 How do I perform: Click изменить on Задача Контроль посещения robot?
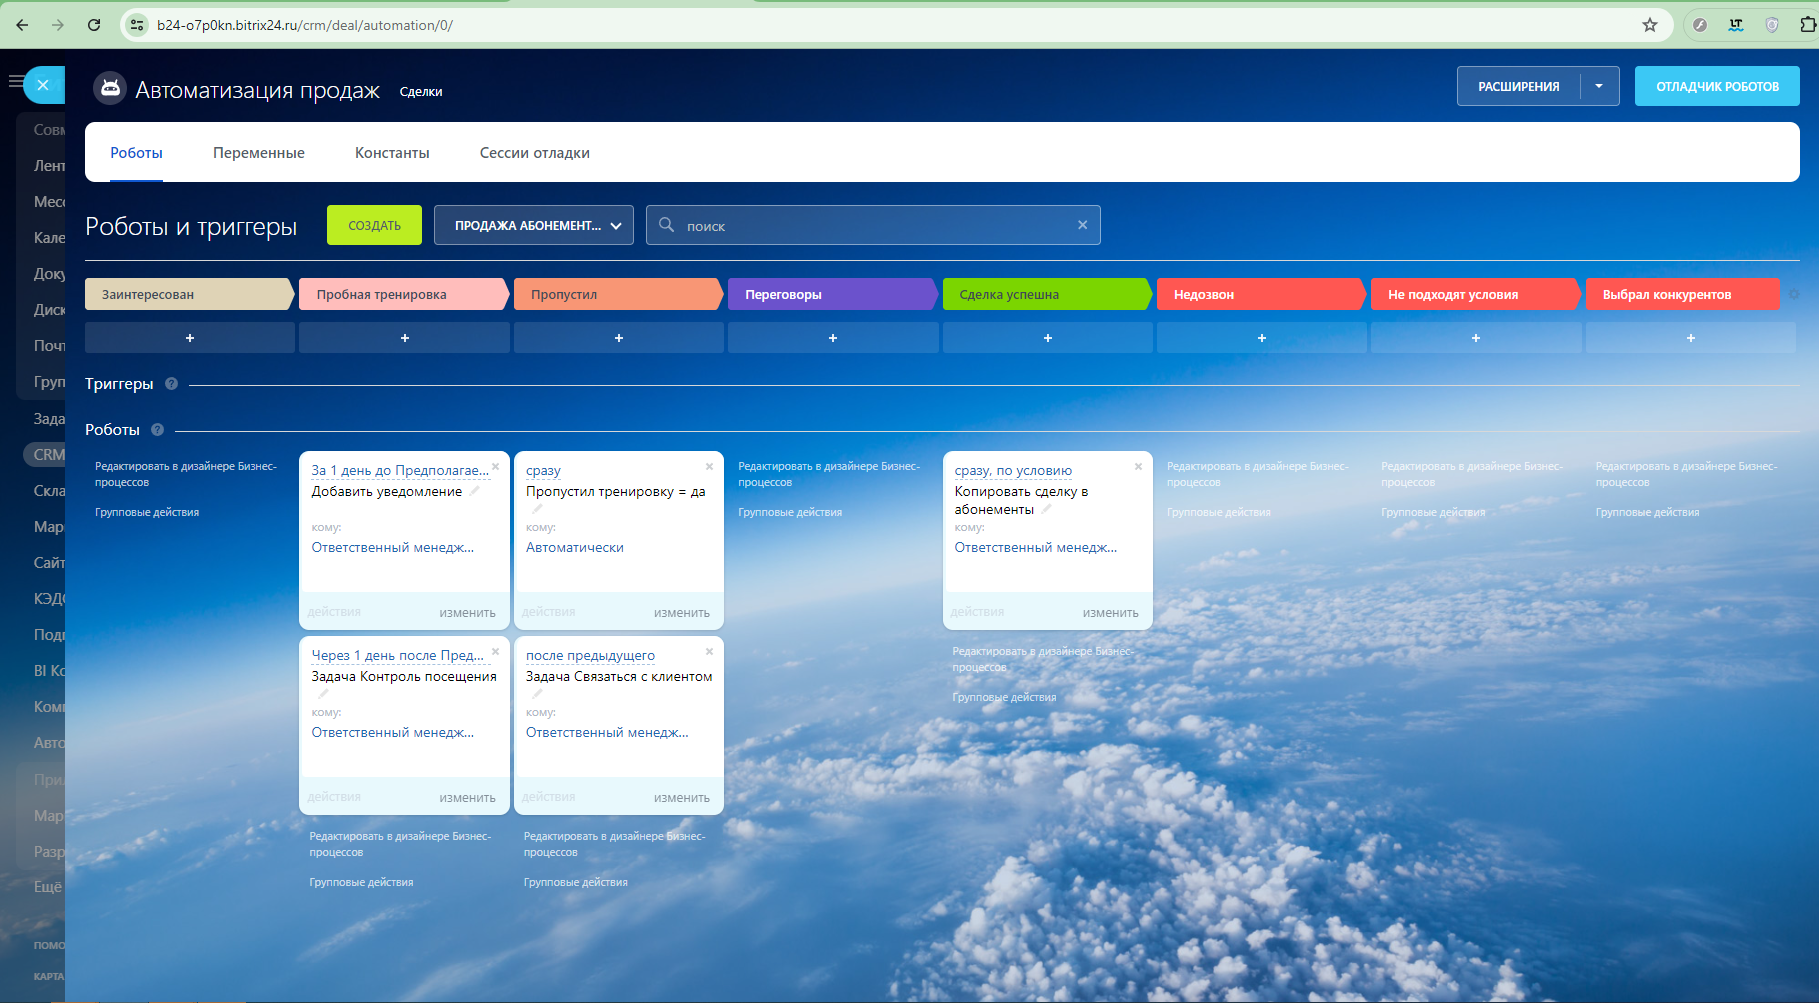(467, 798)
